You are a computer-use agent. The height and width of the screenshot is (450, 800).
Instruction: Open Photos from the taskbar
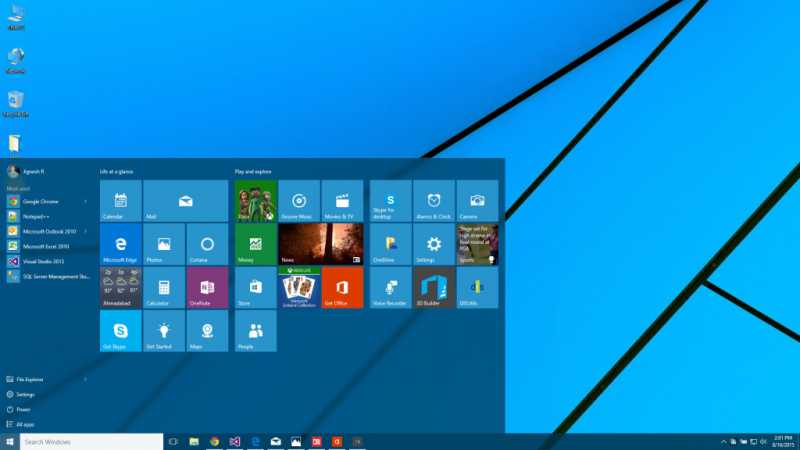pos(296,442)
